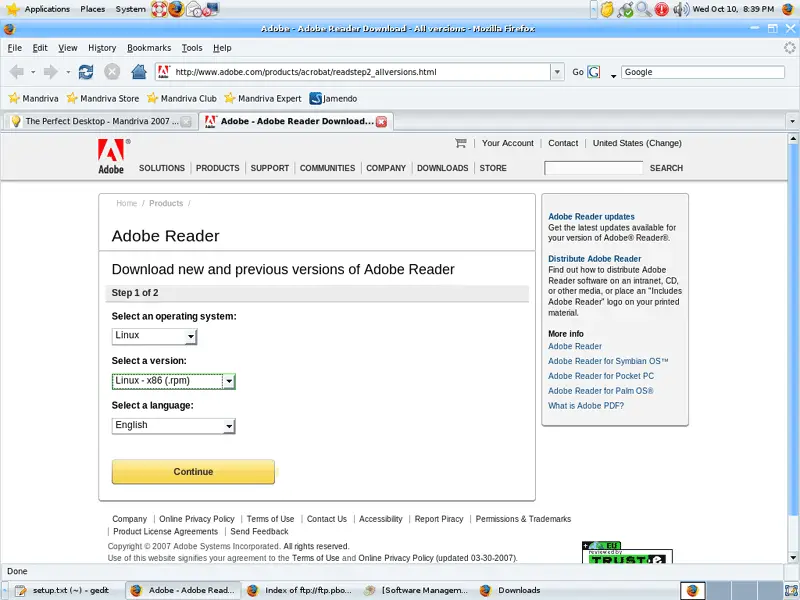Open the Back button history dropdown arrow
Viewport: 800px width, 600px height.
[x=33, y=72]
